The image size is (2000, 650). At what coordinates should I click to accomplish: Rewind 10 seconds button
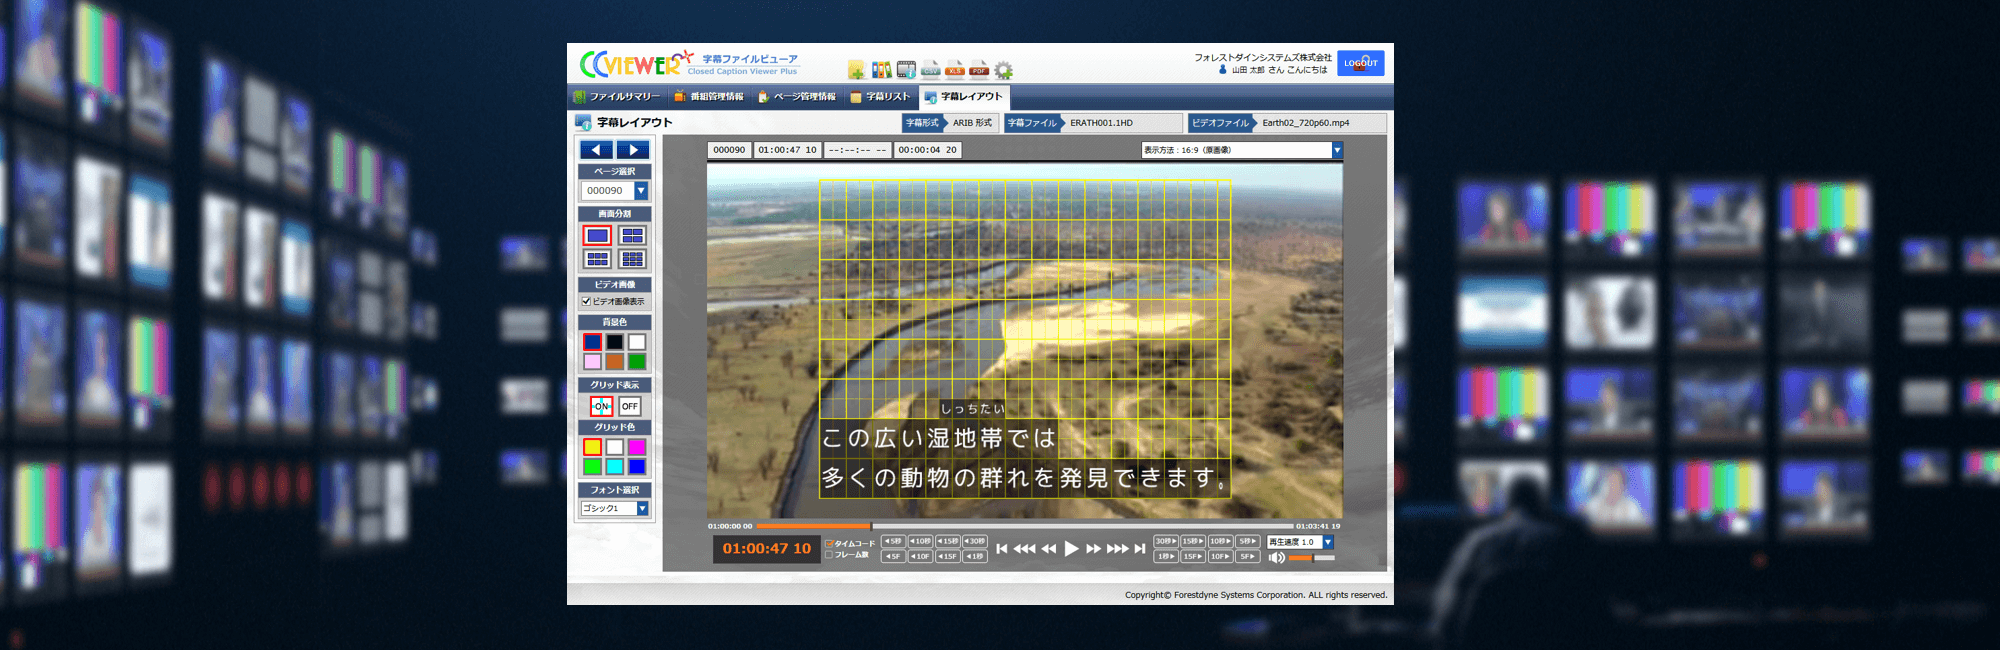pos(920,541)
